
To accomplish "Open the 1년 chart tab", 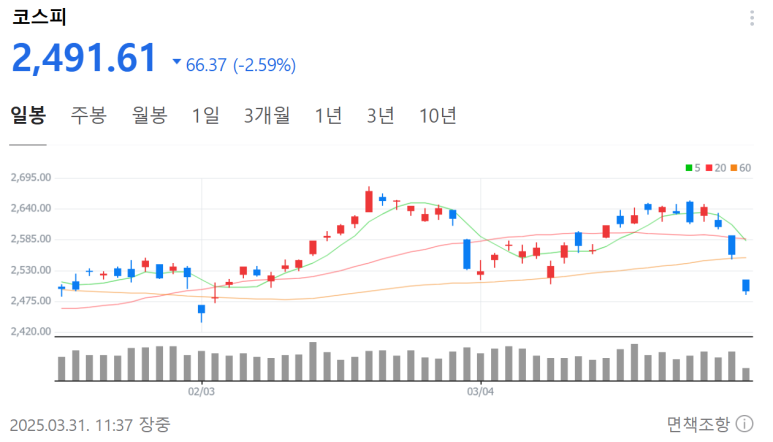I will click(x=328, y=116).
